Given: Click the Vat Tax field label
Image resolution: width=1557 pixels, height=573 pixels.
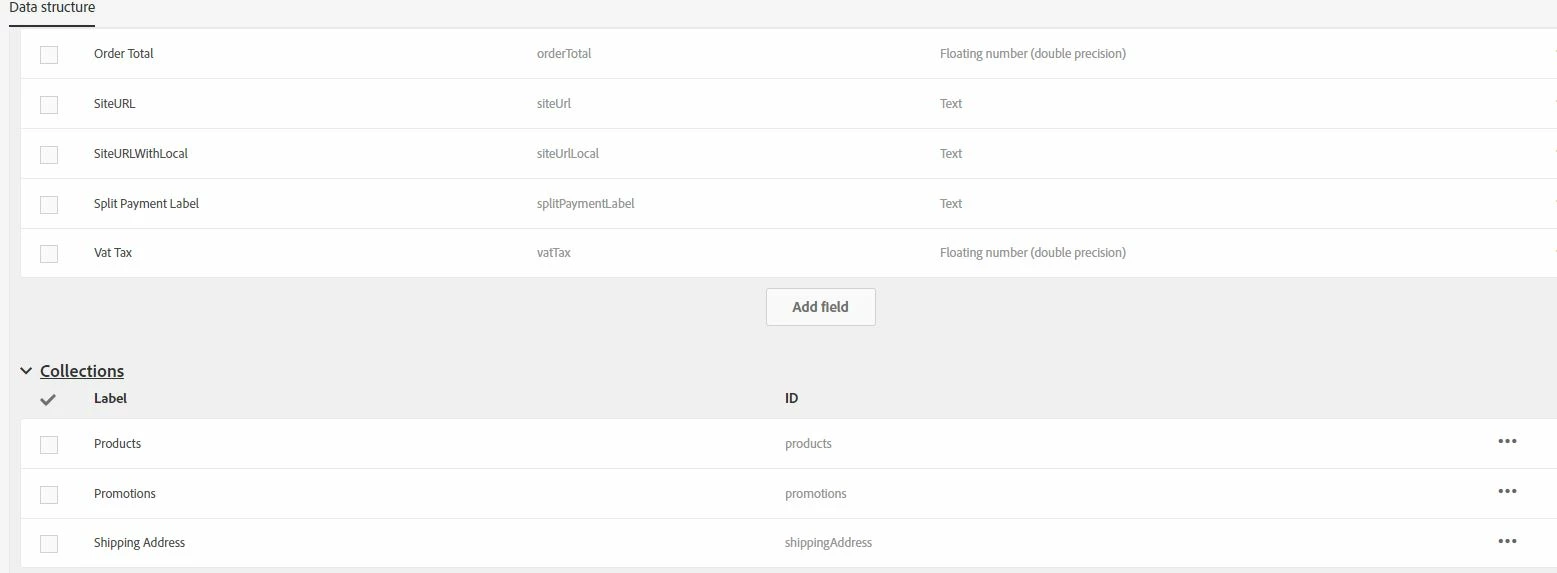Looking at the screenshot, I should click(x=113, y=253).
